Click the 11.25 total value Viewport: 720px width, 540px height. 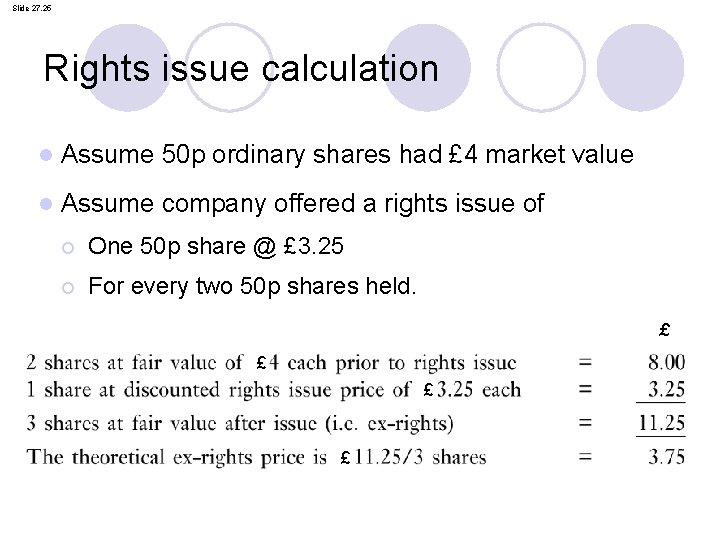[x=662, y=423]
